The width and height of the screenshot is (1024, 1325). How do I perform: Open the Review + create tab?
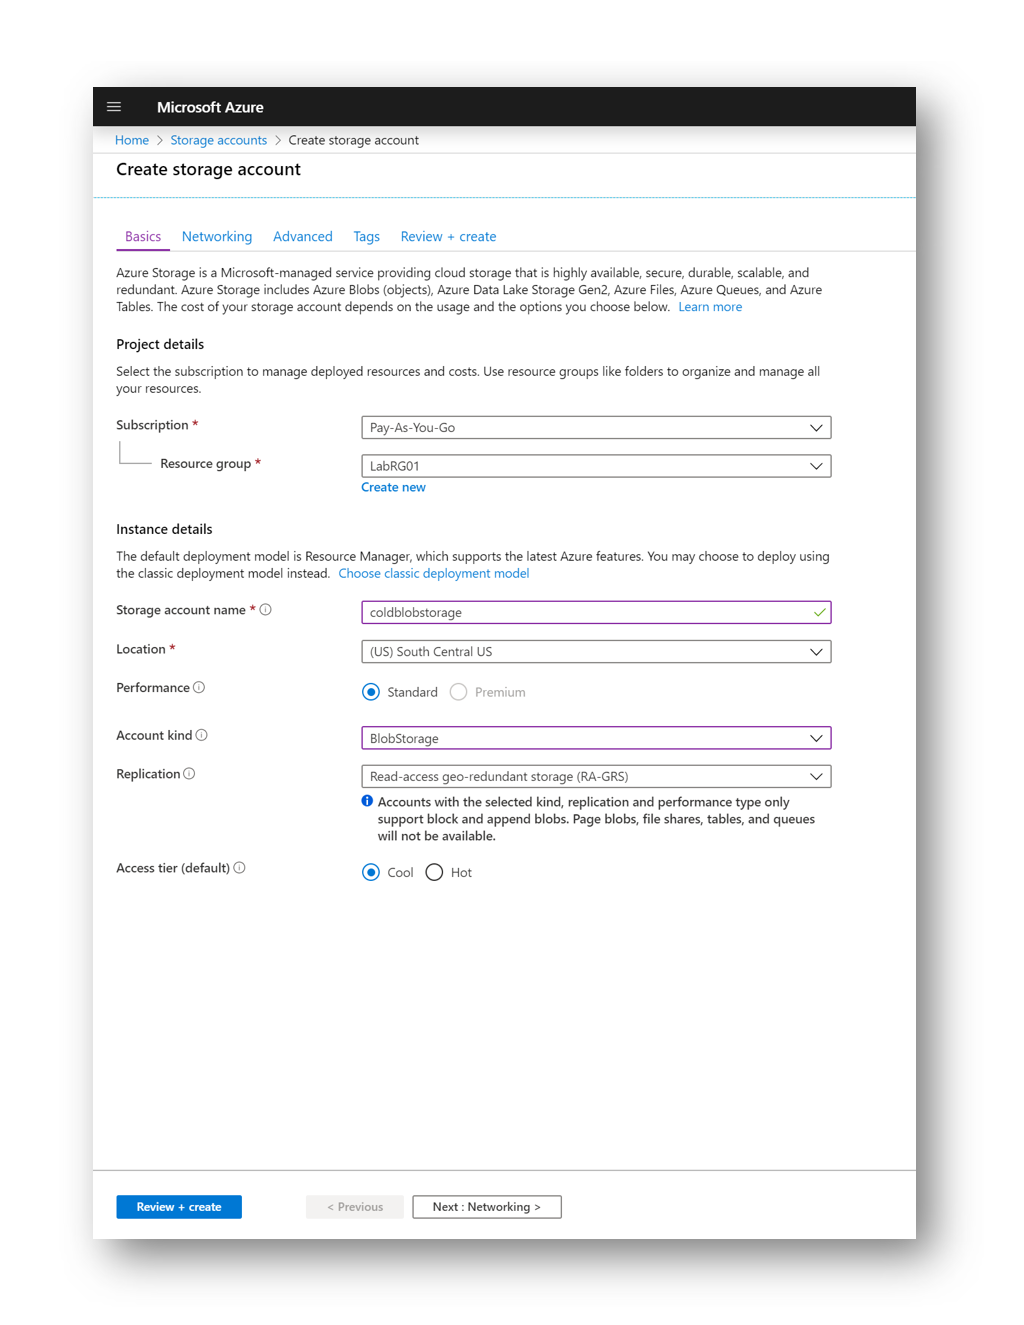[x=448, y=237]
